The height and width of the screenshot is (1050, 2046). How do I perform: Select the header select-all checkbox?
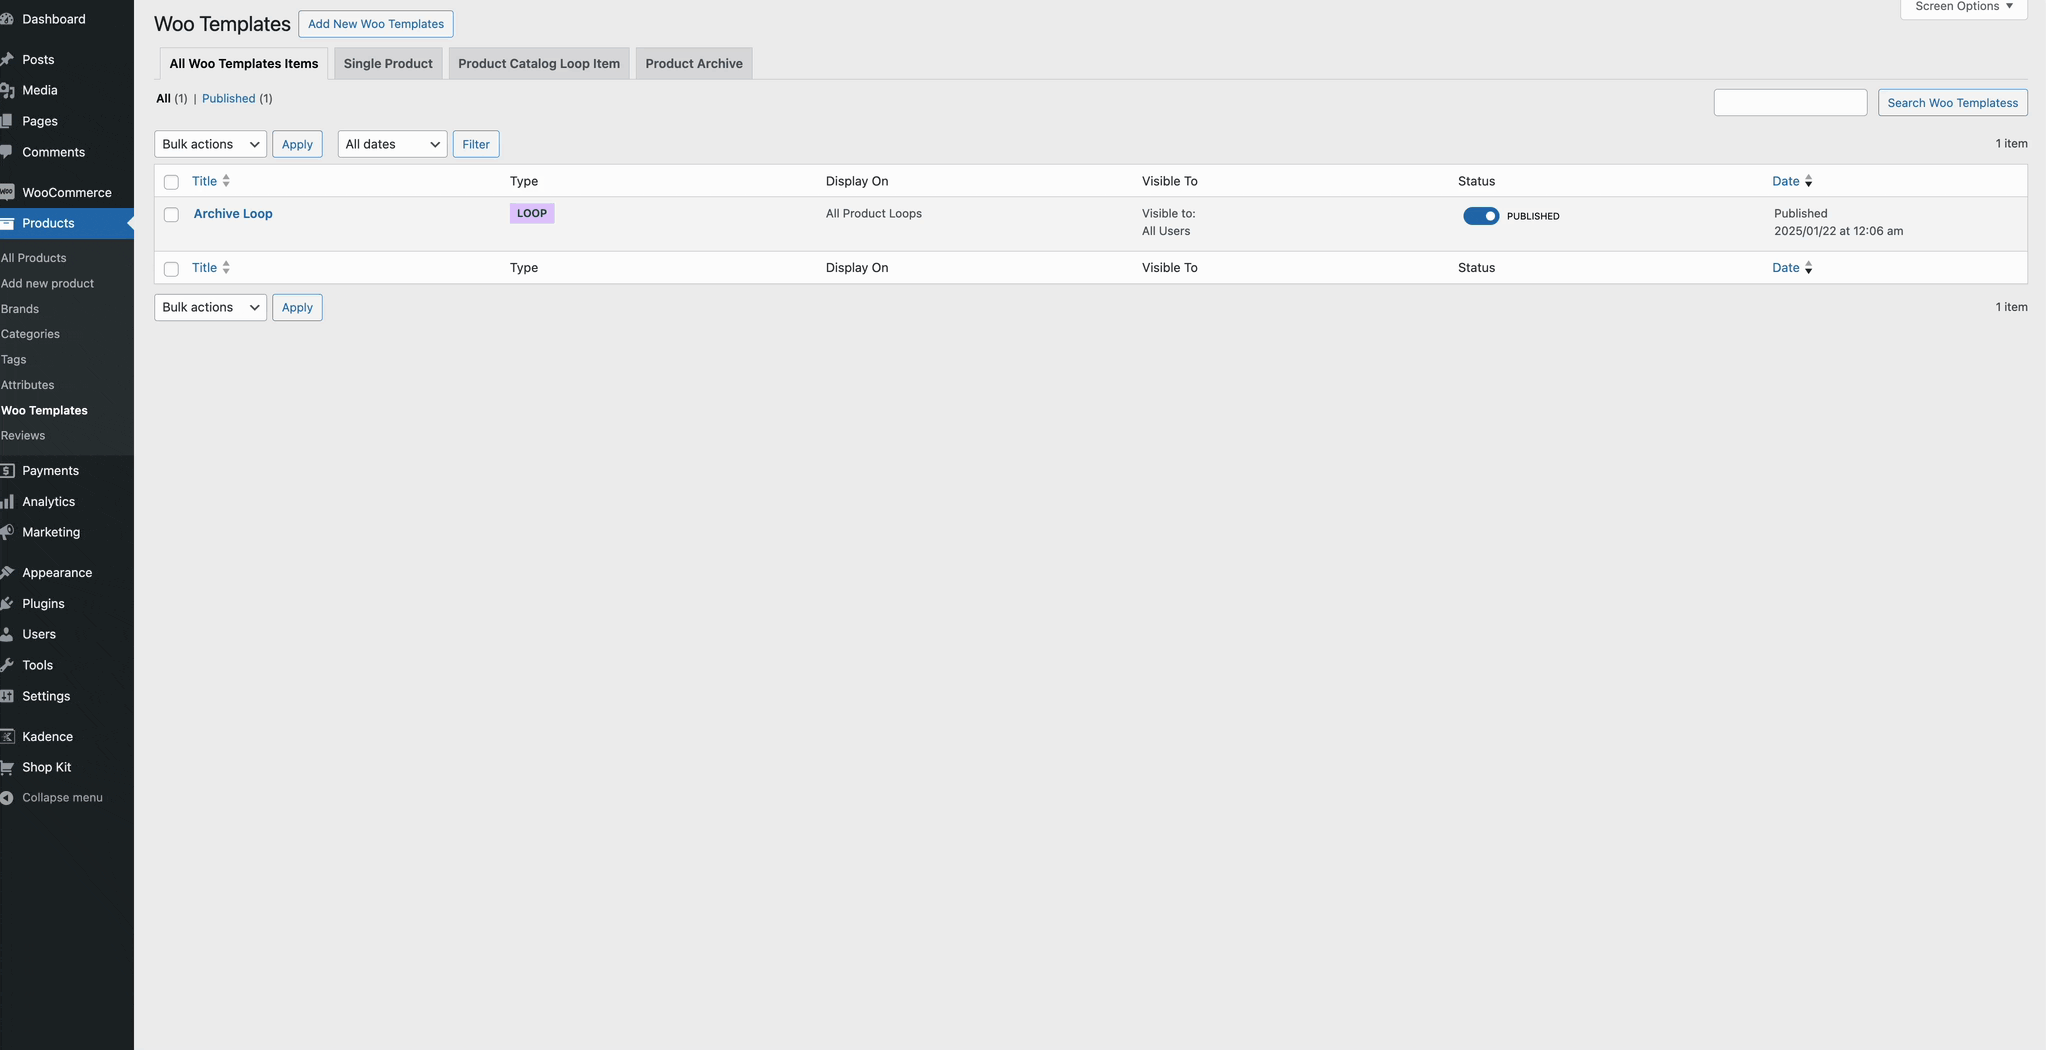pyautogui.click(x=171, y=182)
